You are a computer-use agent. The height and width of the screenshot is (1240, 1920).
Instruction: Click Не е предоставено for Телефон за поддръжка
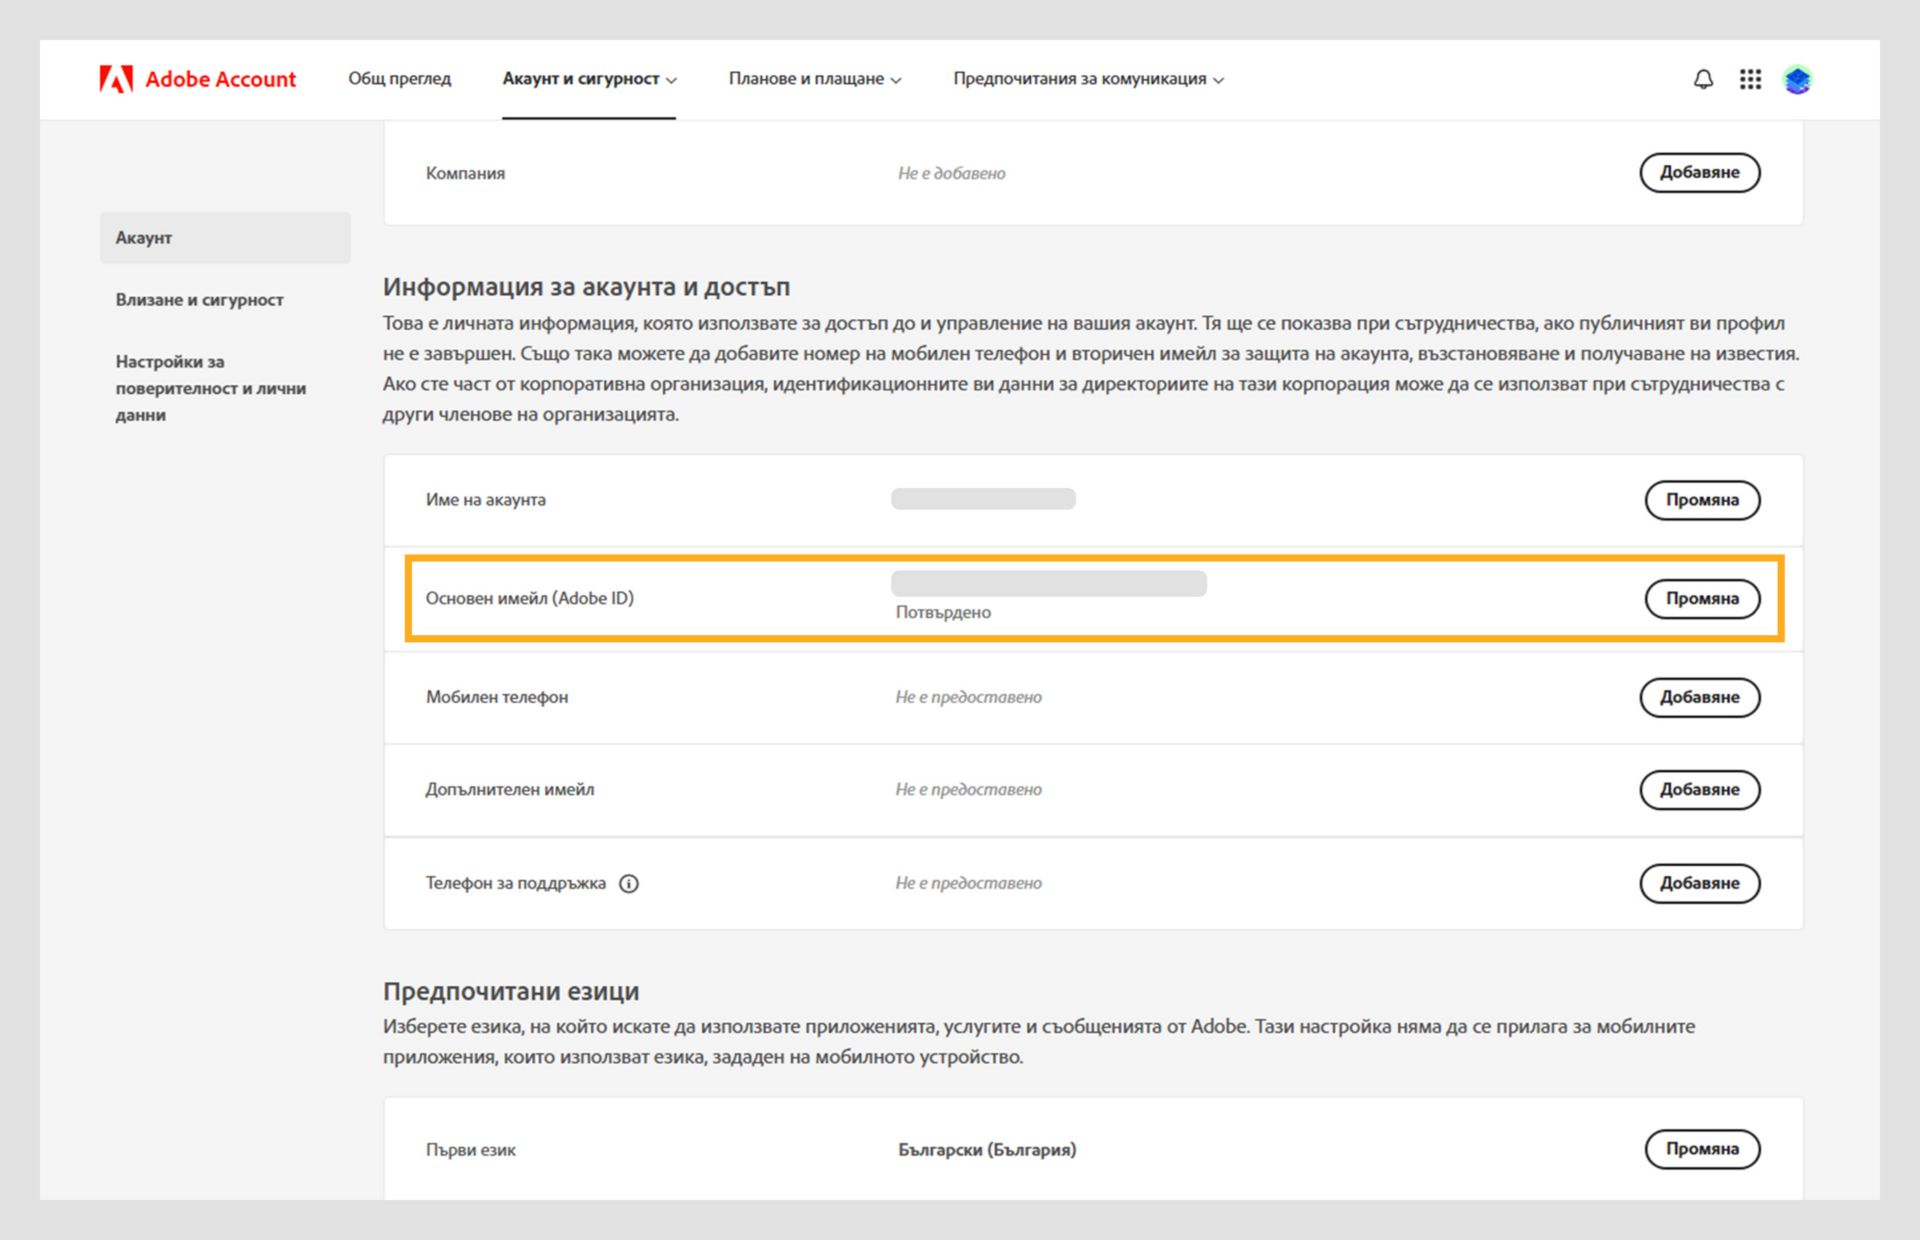tap(968, 883)
